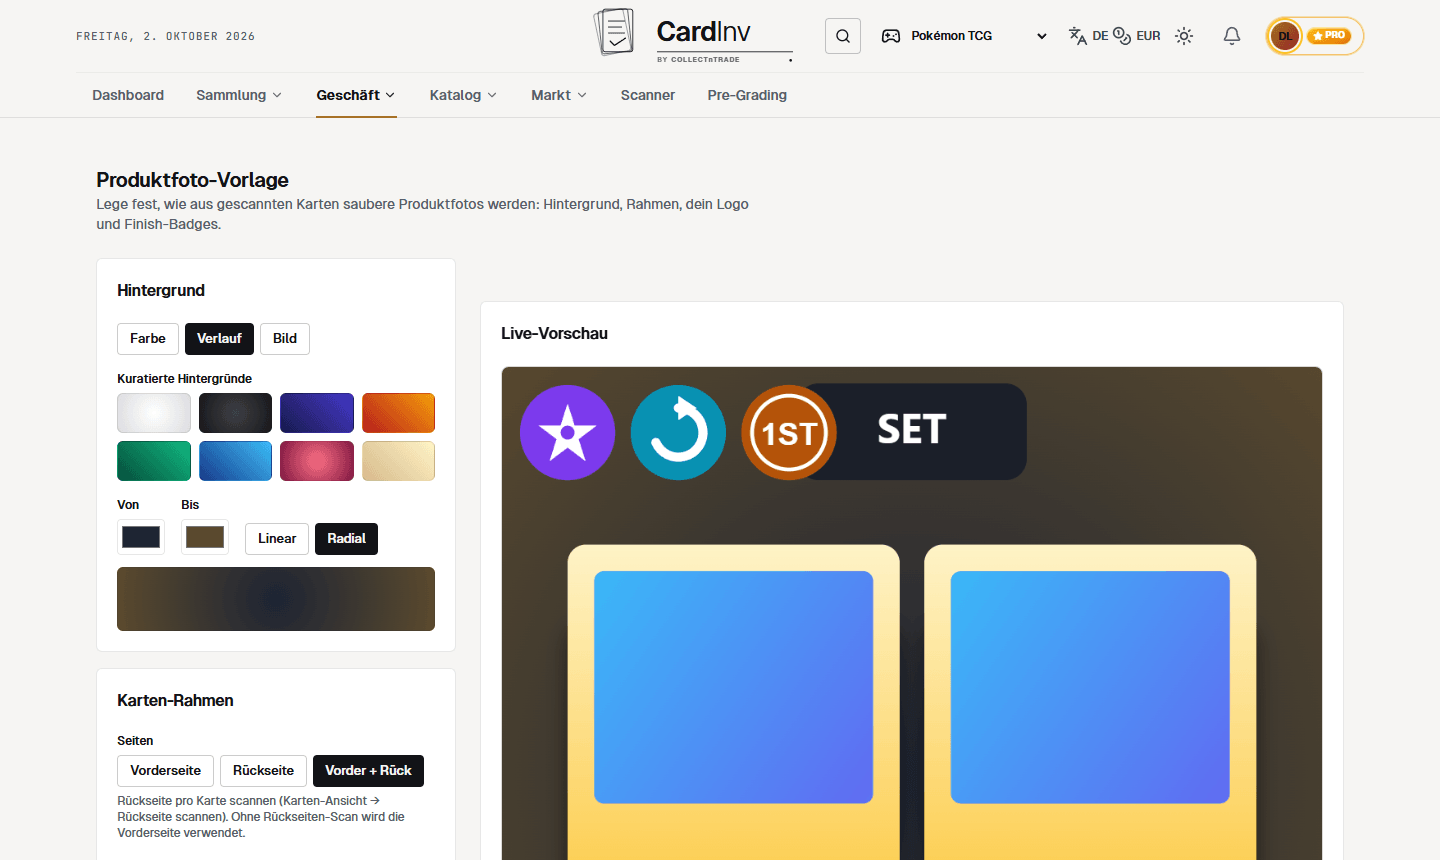Image resolution: width=1440 pixels, height=860 pixels.
Task: Click the orange 1ST edition badge
Action: point(789,432)
